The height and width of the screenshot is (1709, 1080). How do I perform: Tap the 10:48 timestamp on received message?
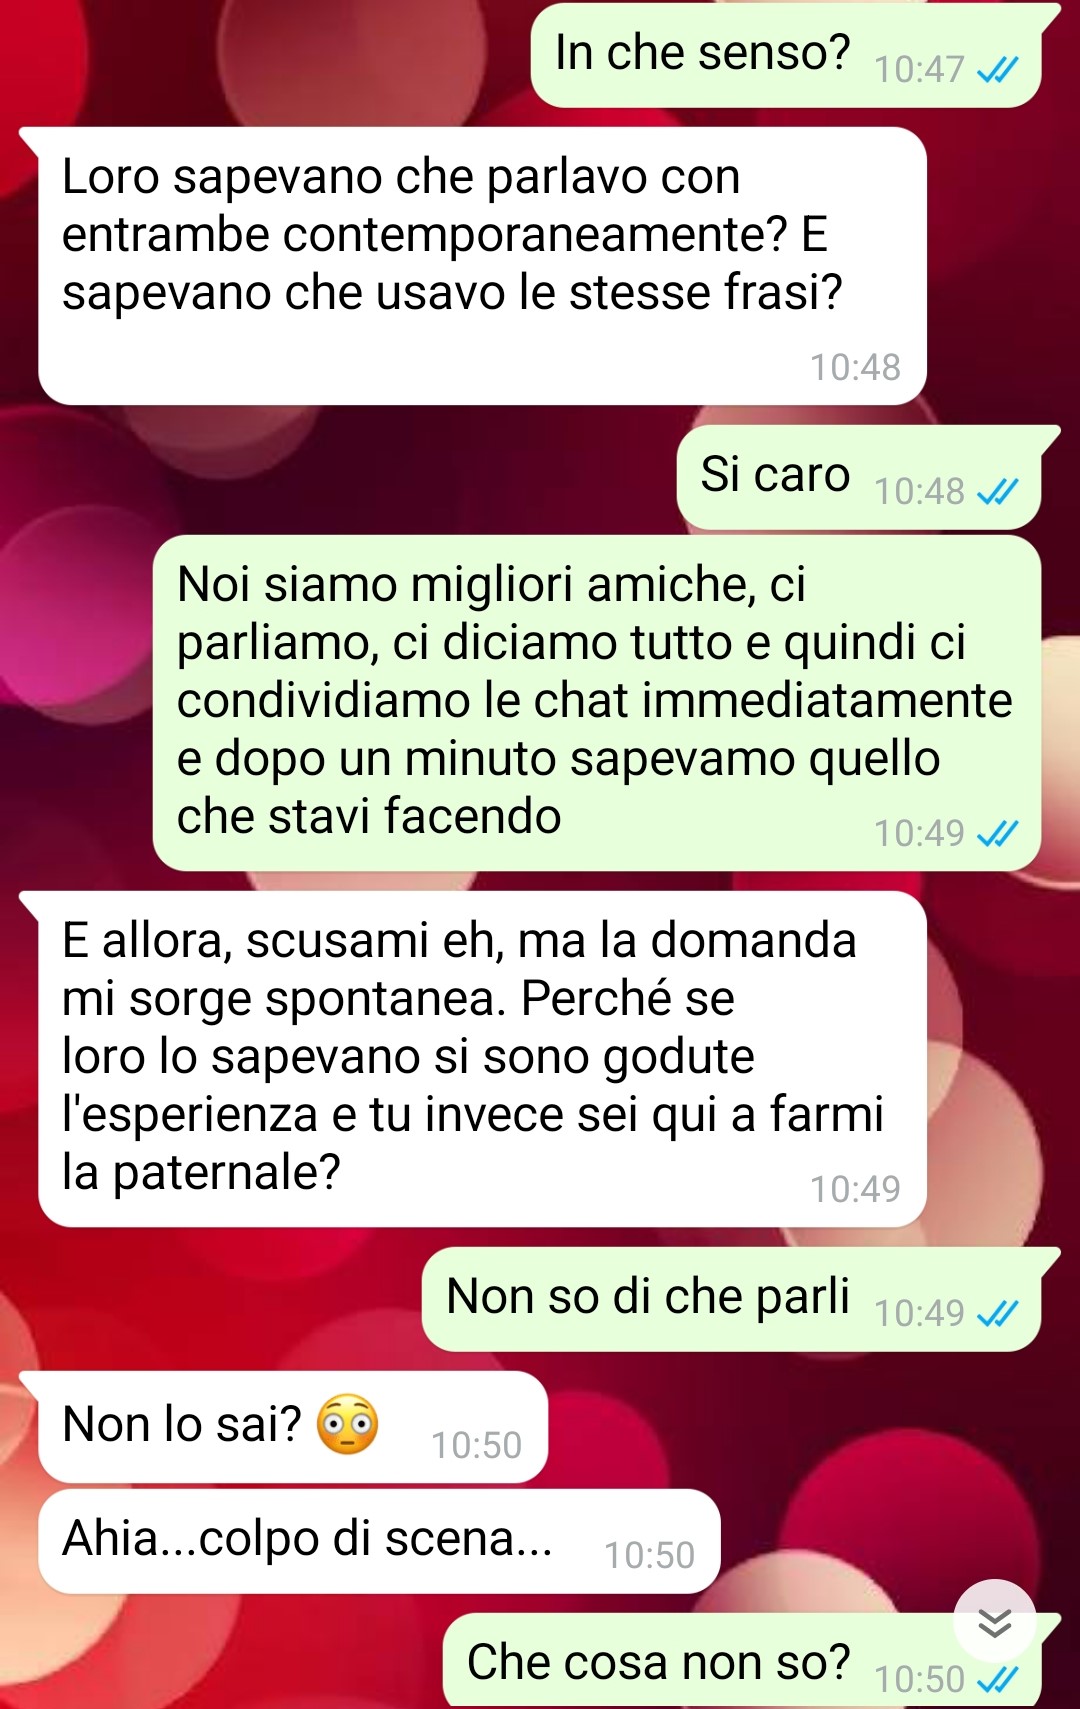pos(855,368)
